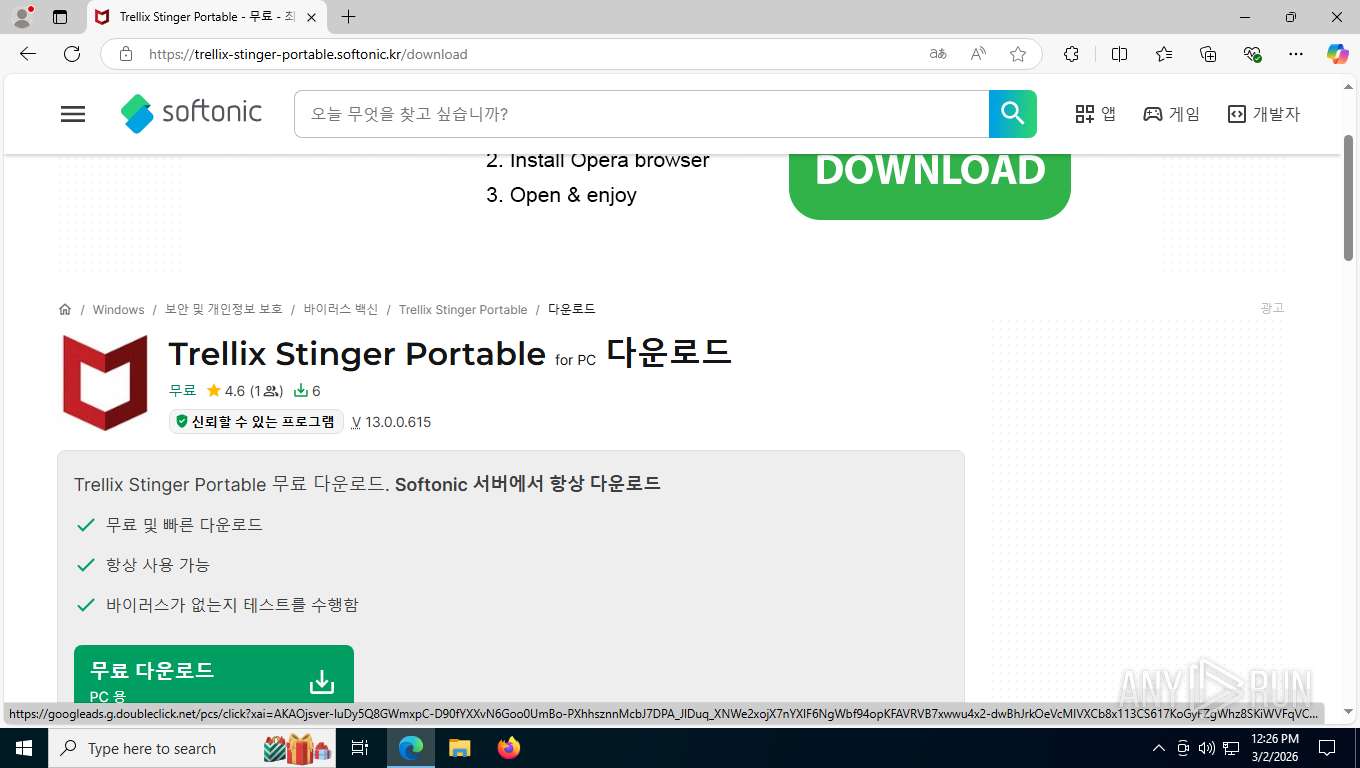
Task: Open the volume control tray icon
Action: (x=1206, y=748)
